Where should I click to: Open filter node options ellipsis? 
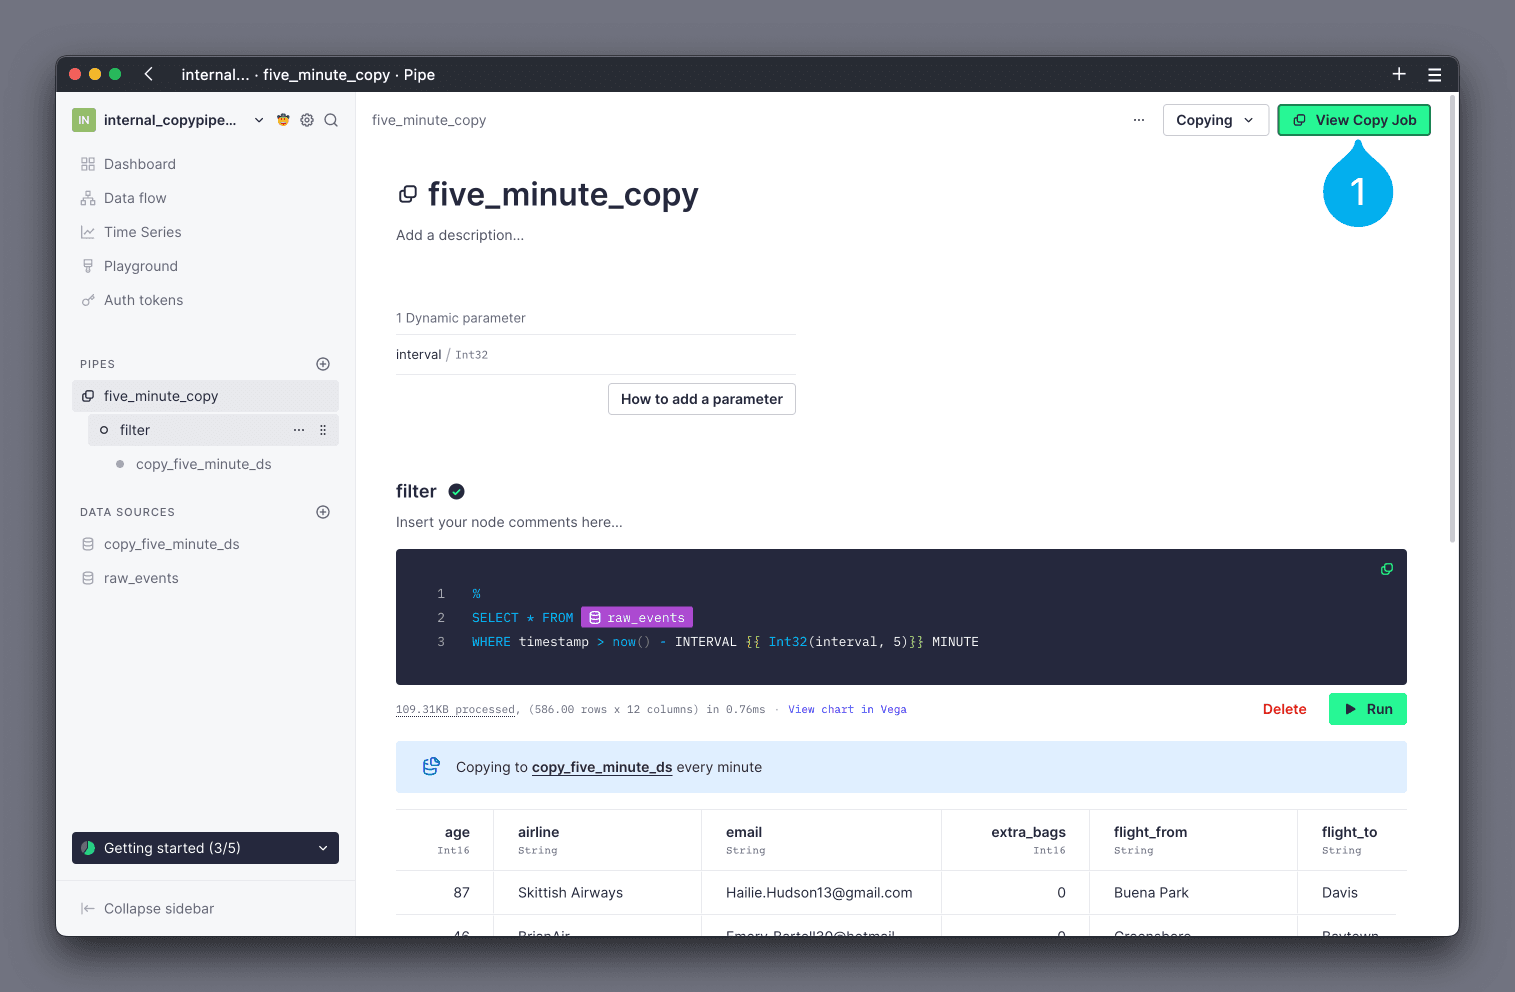click(299, 430)
